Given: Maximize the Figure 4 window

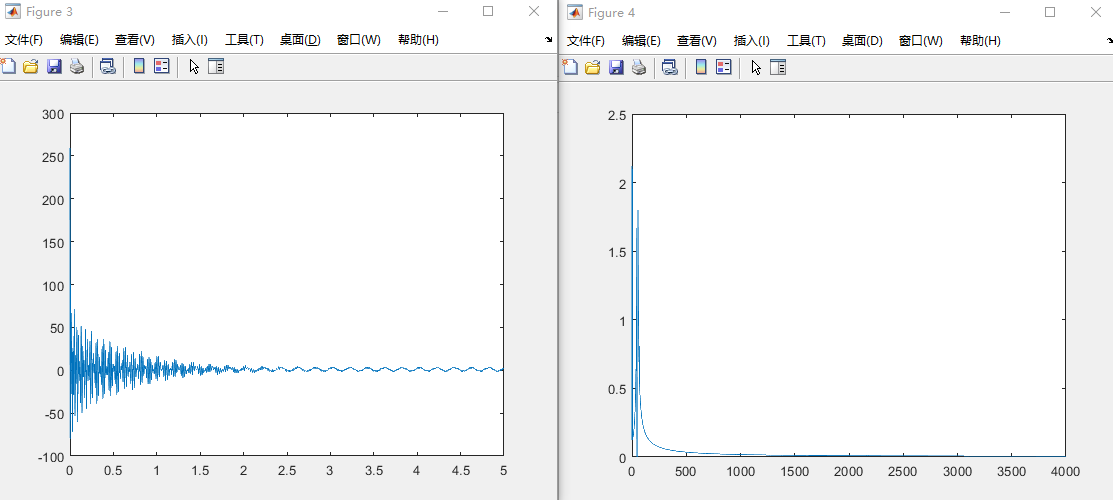Looking at the screenshot, I should (1050, 12).
